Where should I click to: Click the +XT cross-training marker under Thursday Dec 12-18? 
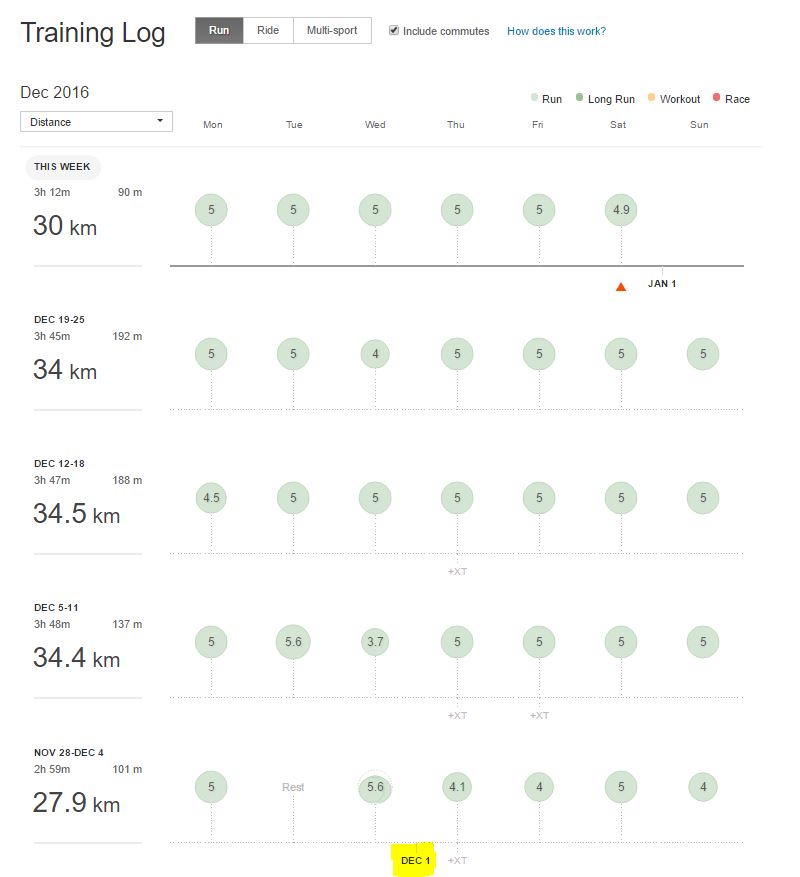pyautogui.click(x=456, y=571)
